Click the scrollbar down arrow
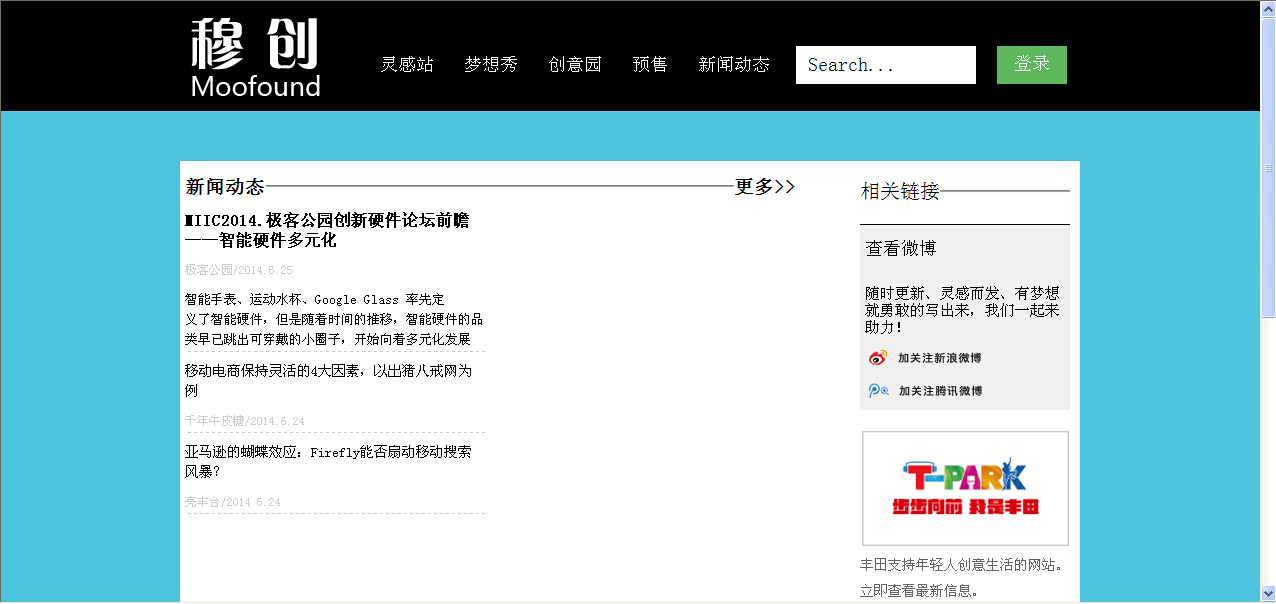This screenshot has height=604, width=1276. click(x=1268, y=595)
